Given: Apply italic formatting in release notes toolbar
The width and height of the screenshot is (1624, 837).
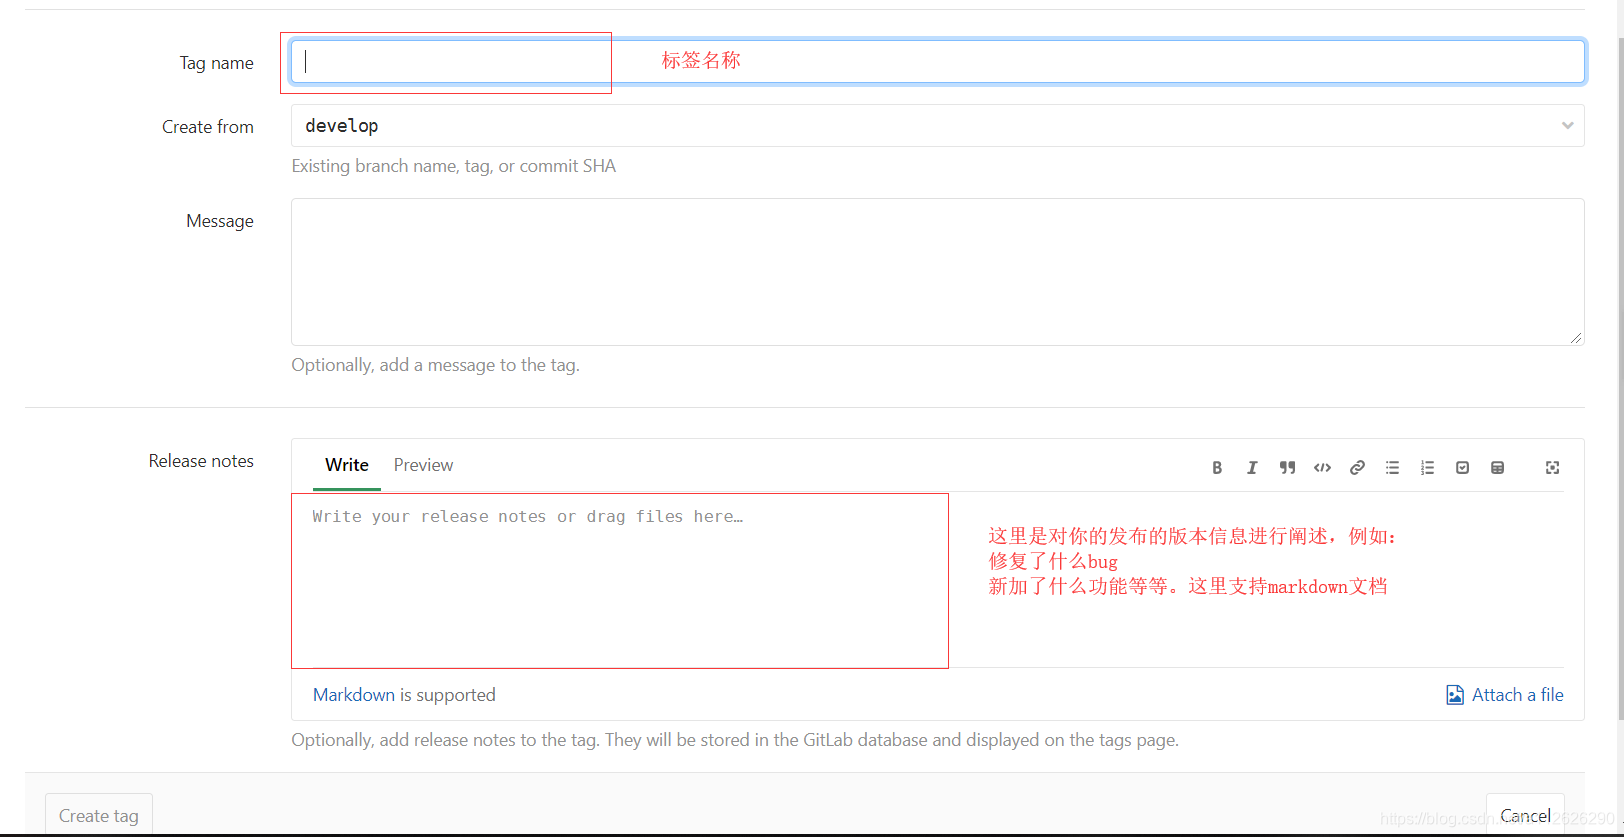Looking at the screenshot, I should pyautogui.click(x=1252, y=467).
